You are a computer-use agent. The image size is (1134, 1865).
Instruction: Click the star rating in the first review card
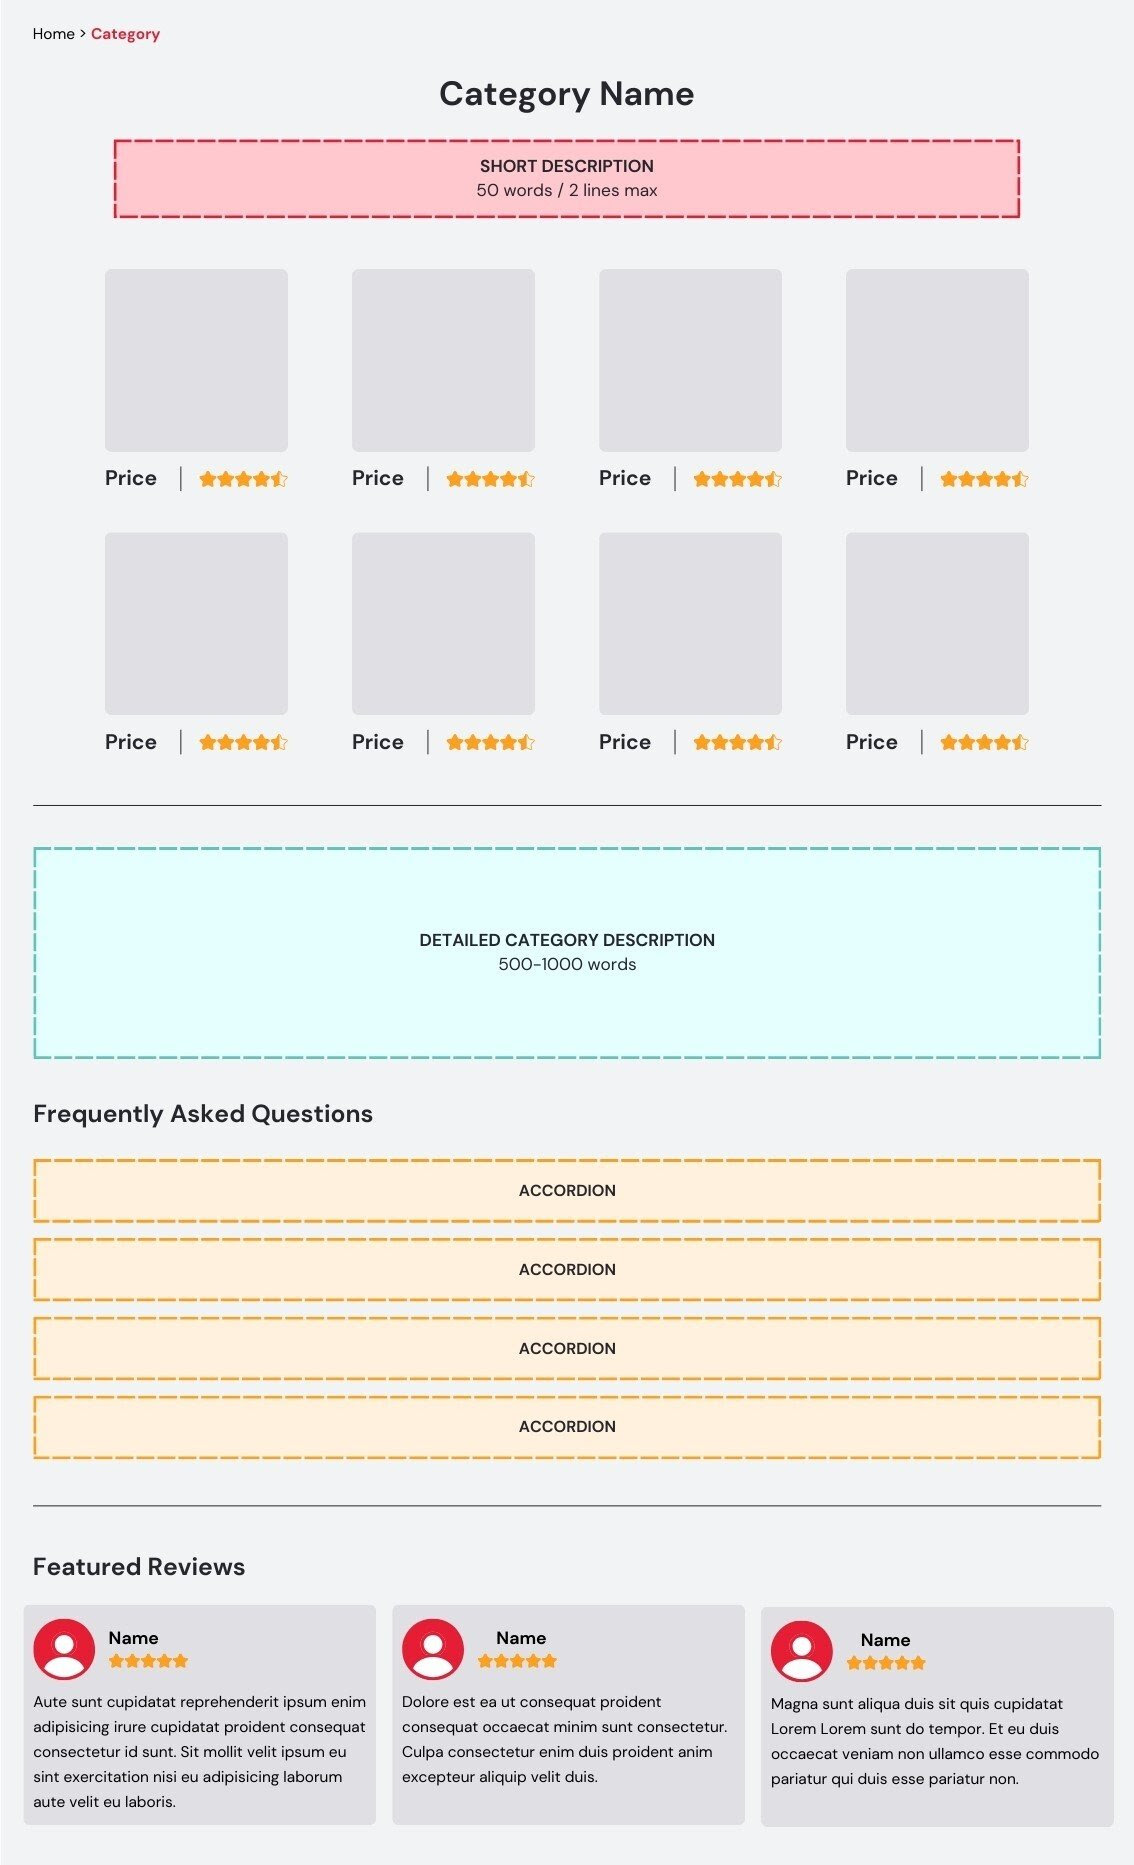pyautogui.click(x=148, y=1661)
